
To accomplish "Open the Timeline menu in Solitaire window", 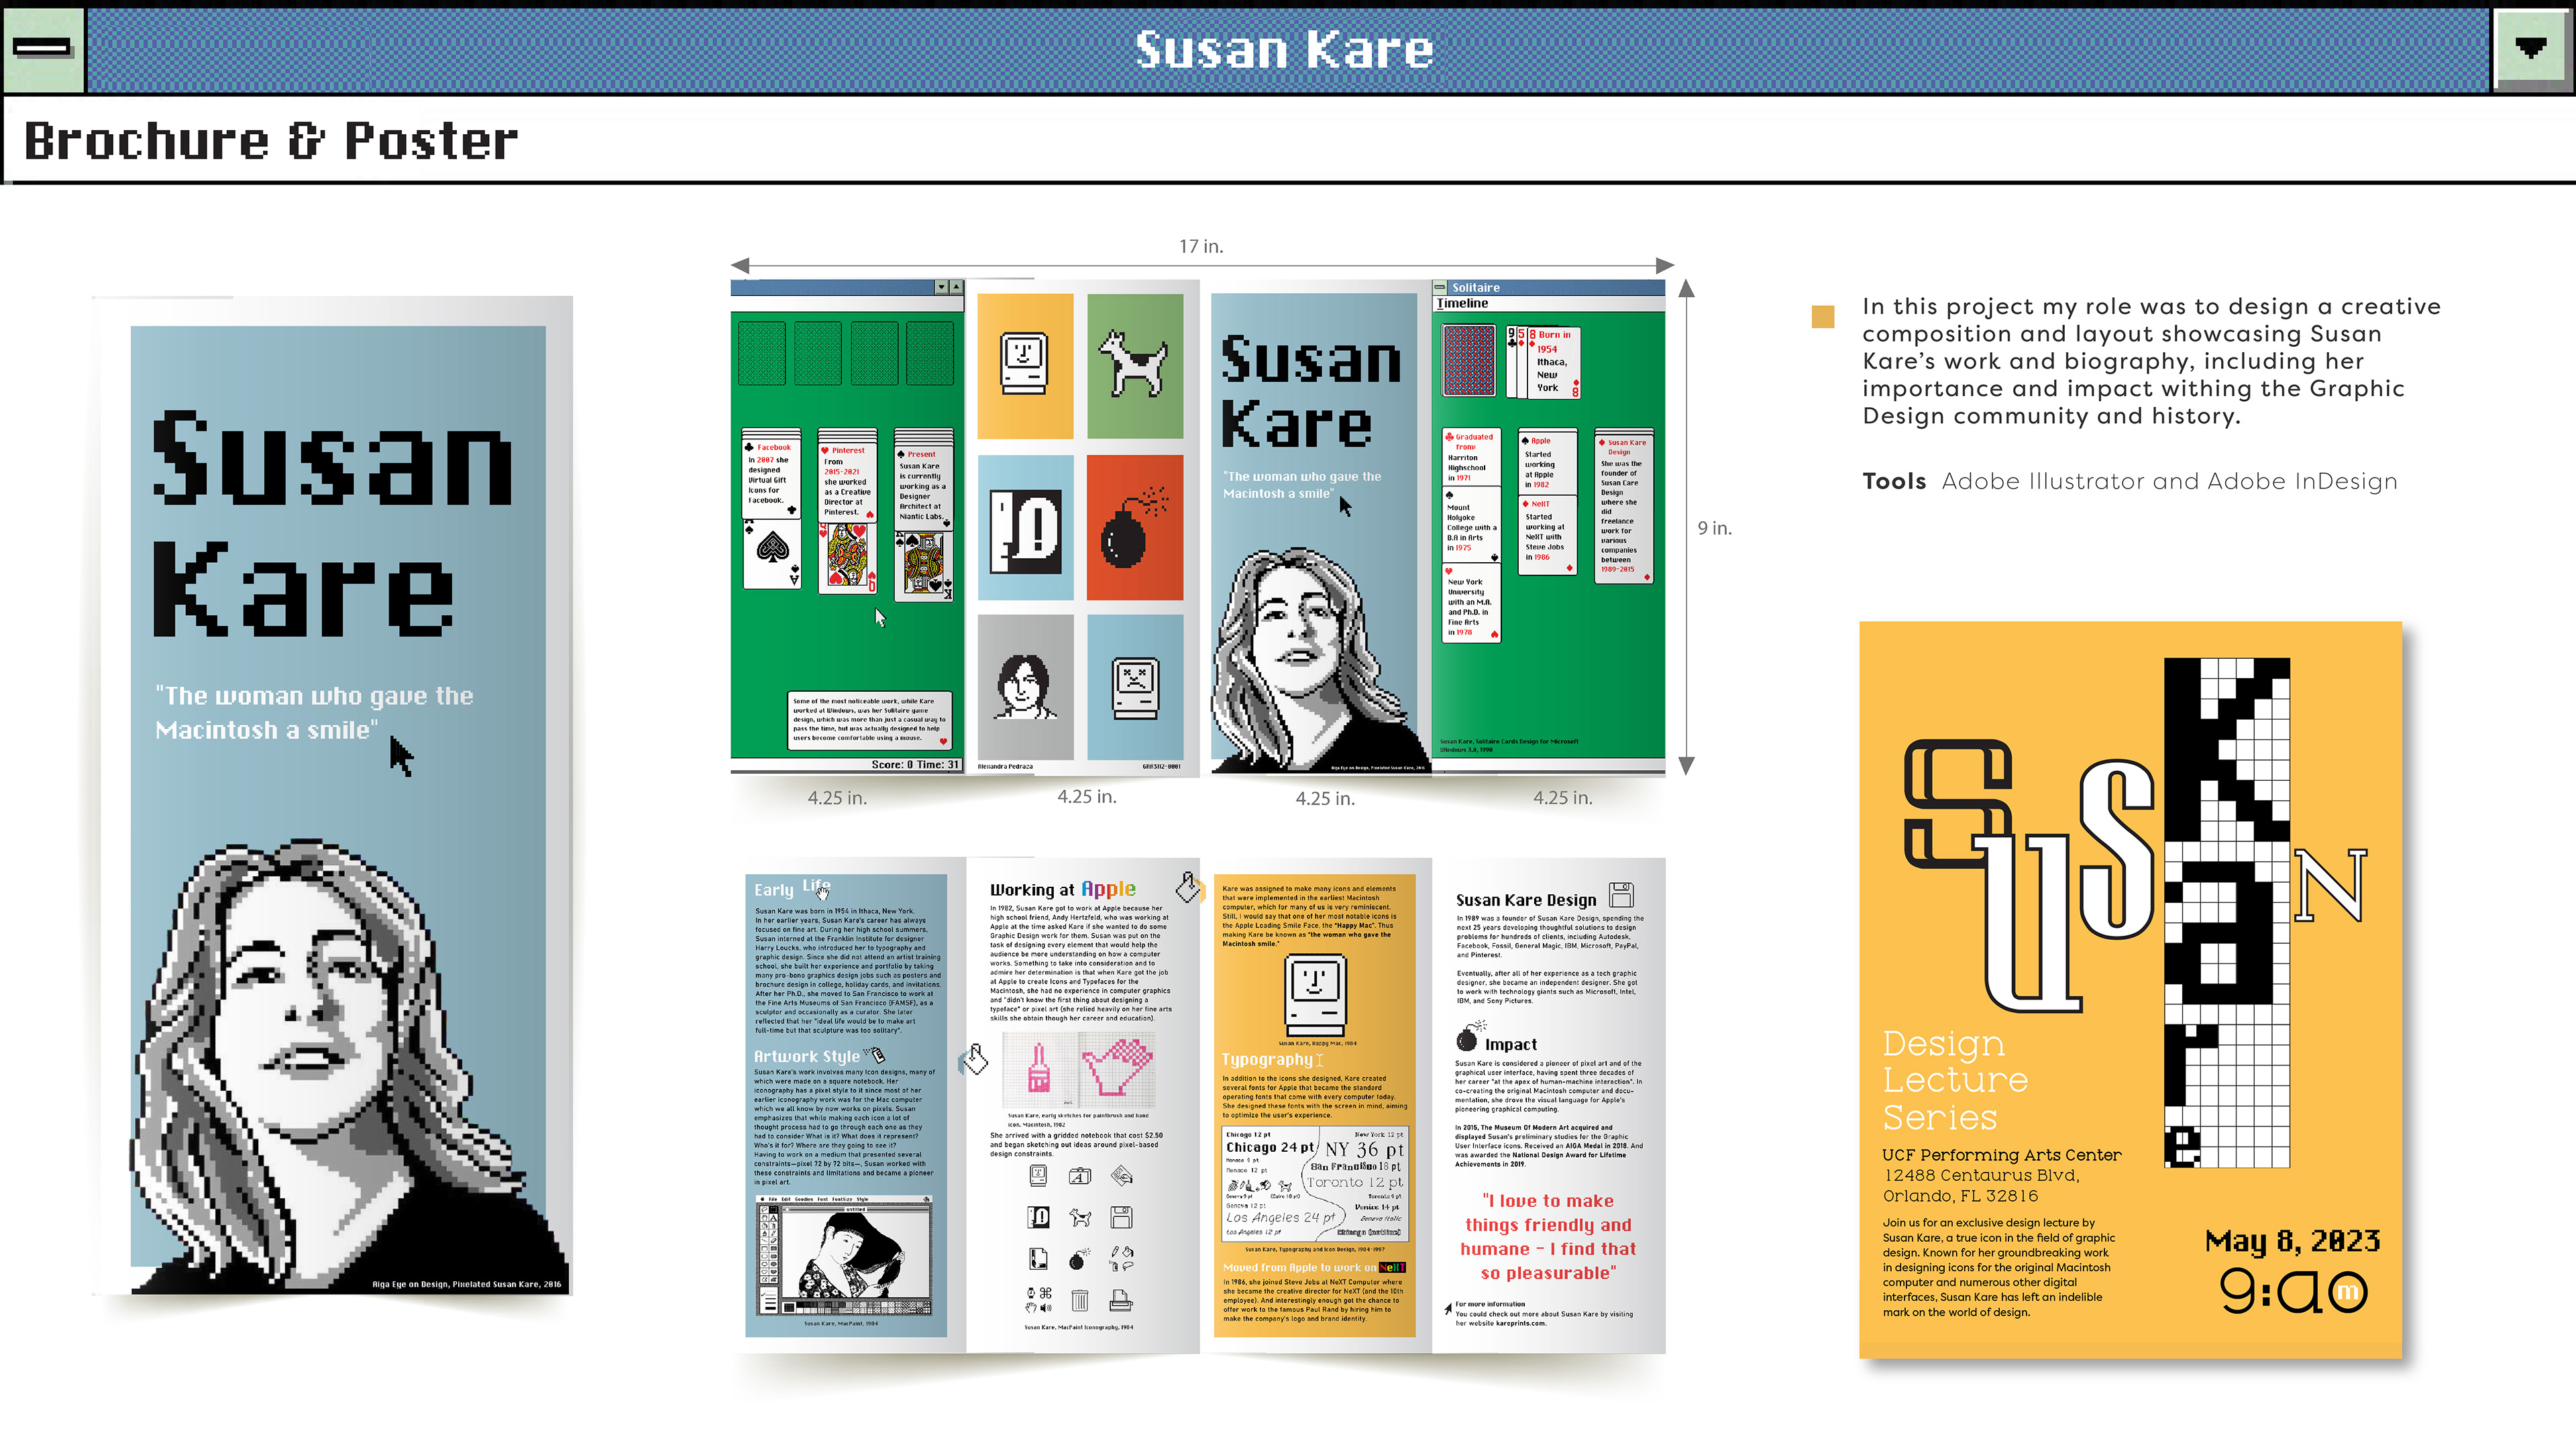I will [1463, 304].
